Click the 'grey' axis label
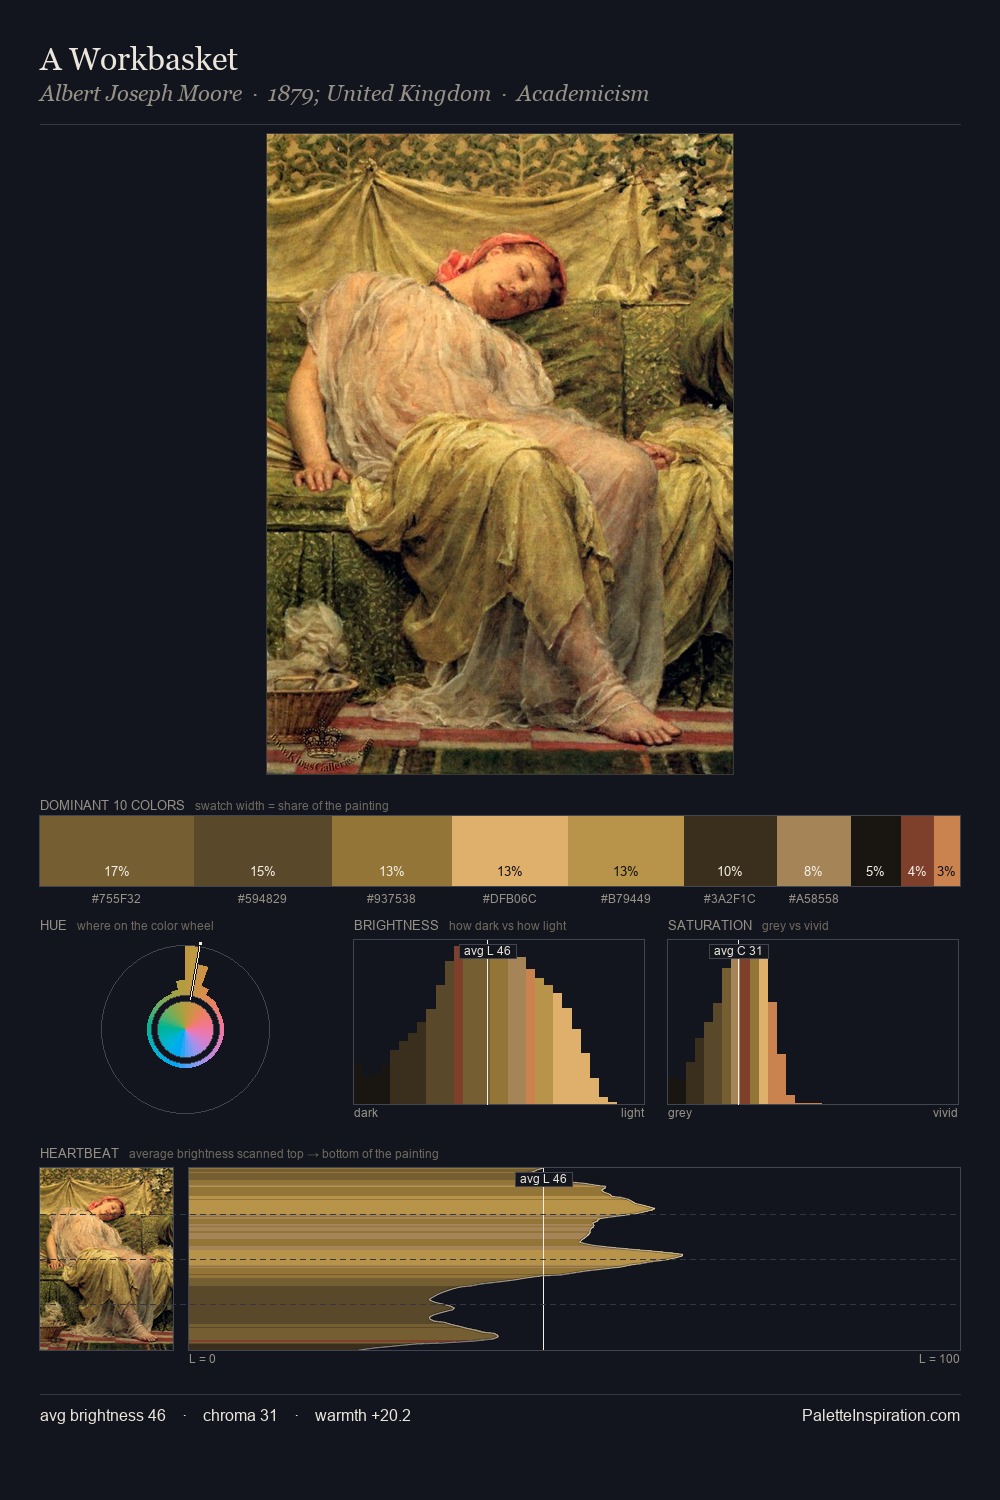The image size is (1000, 1500). pos(680,1112)
